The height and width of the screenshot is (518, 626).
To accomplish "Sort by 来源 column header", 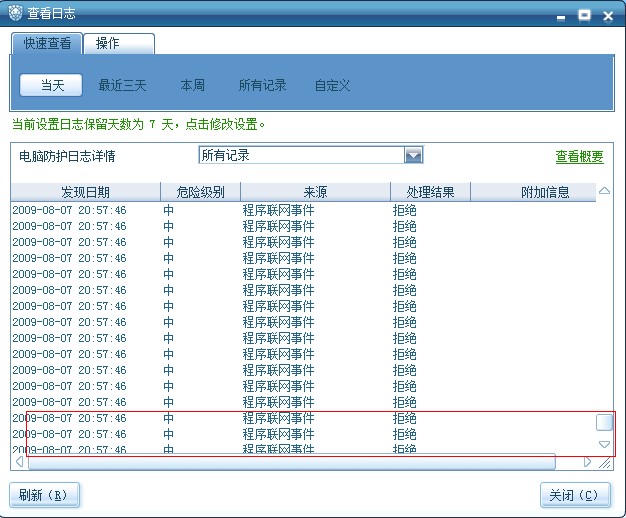I will (315, 192).
